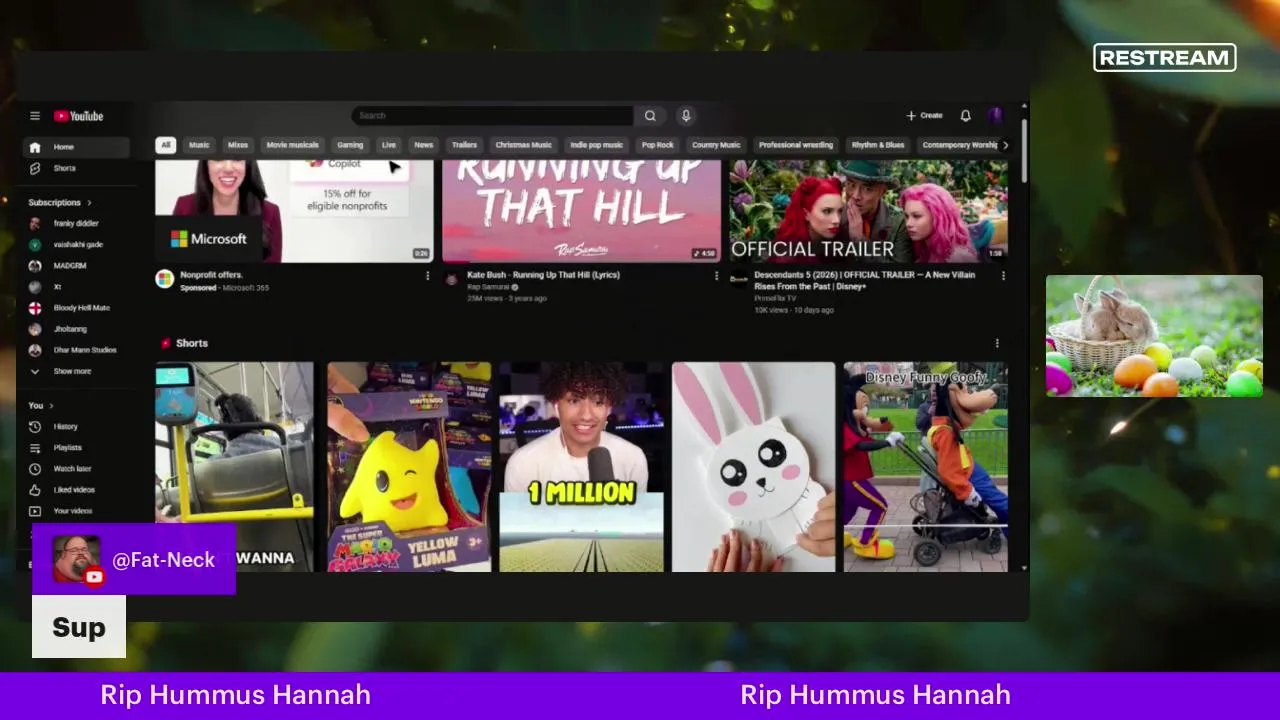Image resolution: width=1280 pixels, height=720 pixels.
Task: Open options menu for Kate Bush video
Action: tap(716, 276)
